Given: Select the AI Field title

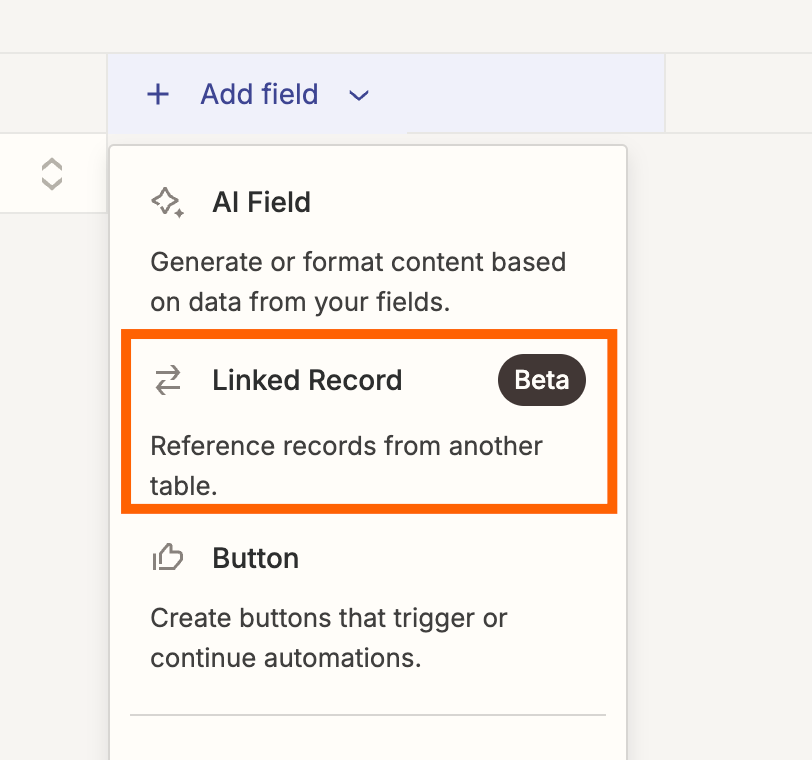Looking at the screenshot, I should [x=261, y=203].
